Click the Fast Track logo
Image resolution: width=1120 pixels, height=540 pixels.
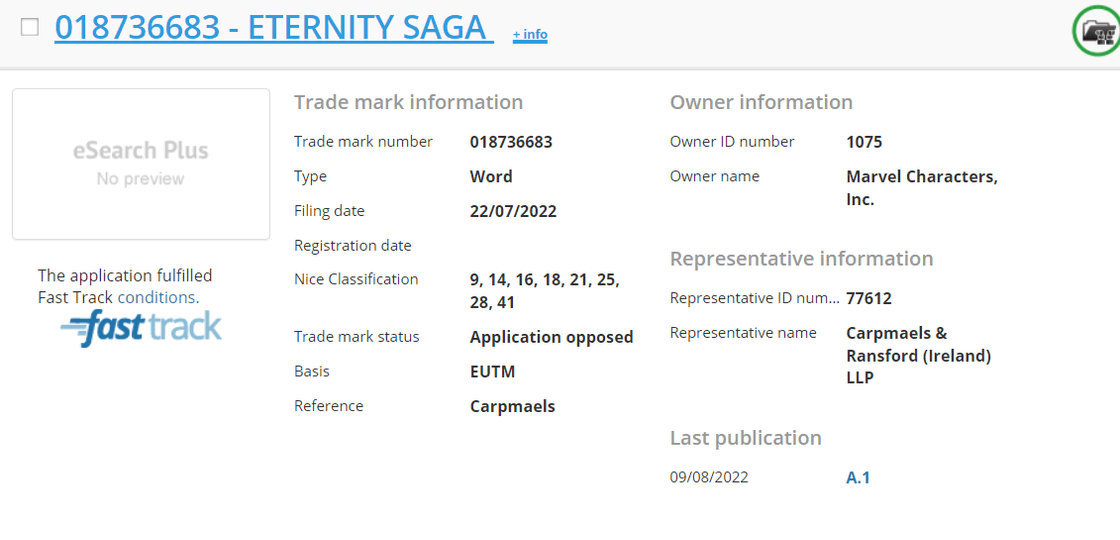pos(141,328)
